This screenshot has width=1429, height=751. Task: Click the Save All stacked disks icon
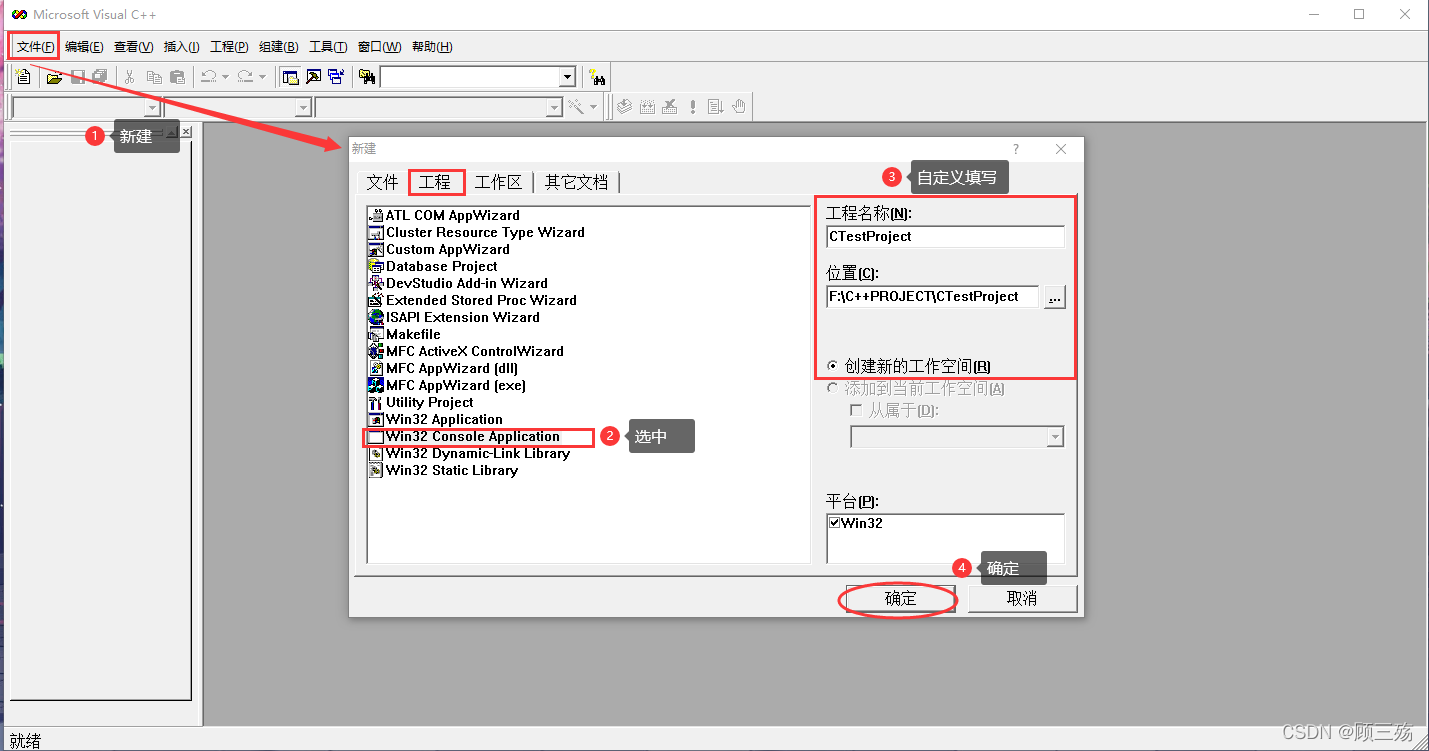point(100,77)
